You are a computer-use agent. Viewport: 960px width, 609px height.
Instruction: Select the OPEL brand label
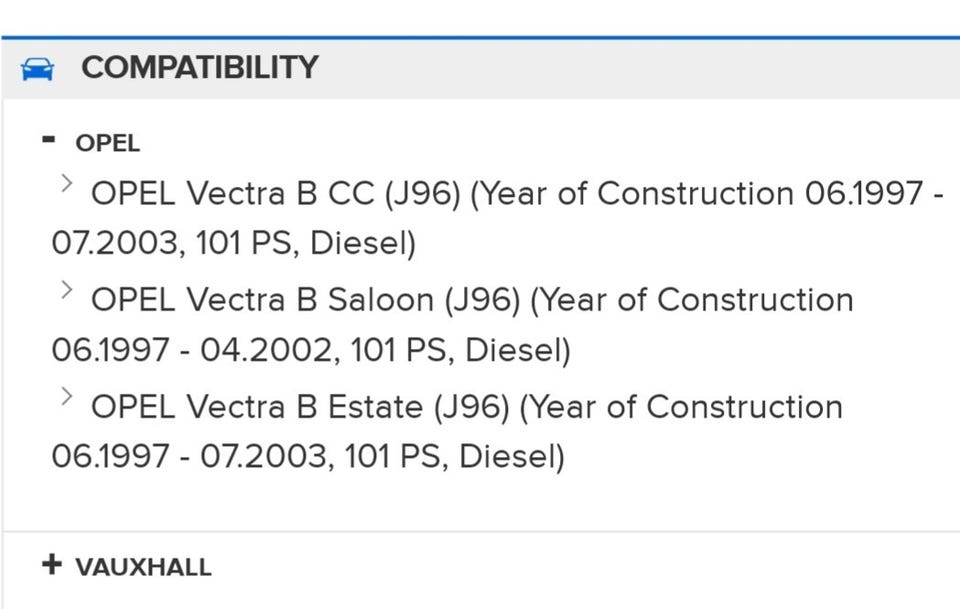coord(108,143)
